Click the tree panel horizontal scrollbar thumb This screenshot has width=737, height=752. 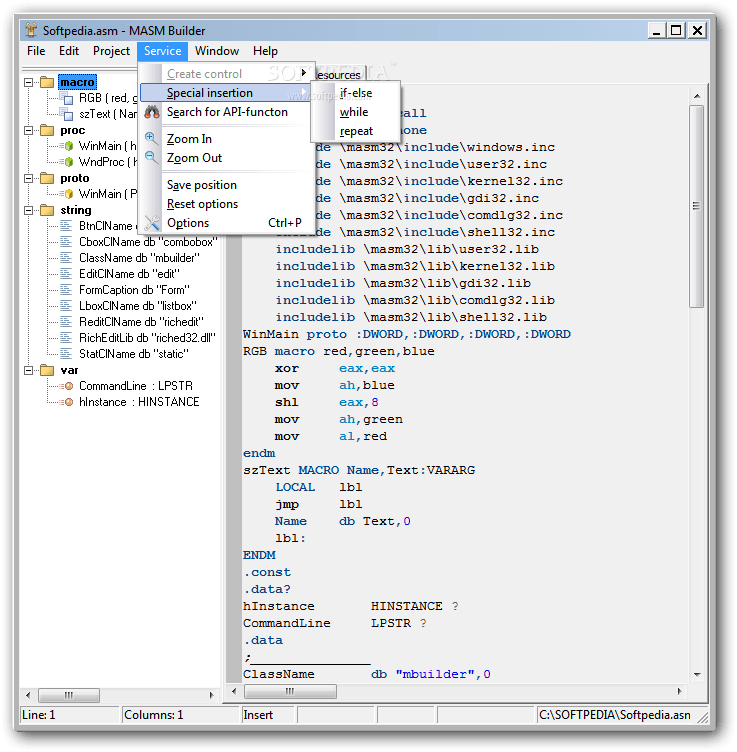(69, 694)
